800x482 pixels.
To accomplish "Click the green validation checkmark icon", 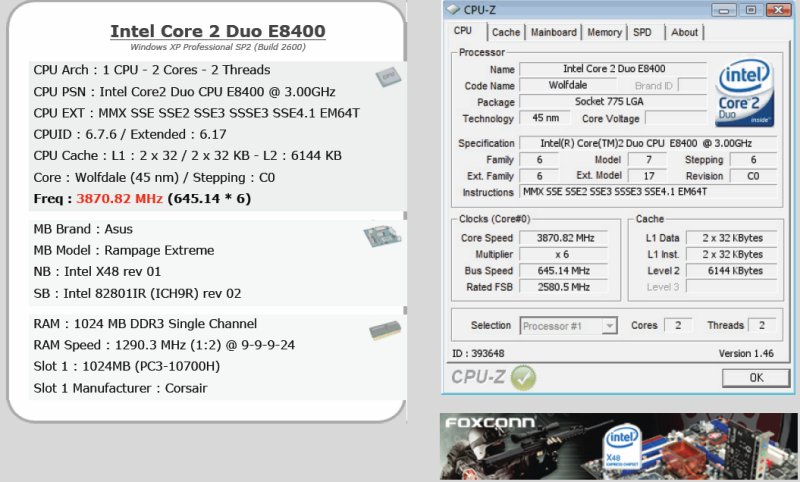I will click(523, 378).
